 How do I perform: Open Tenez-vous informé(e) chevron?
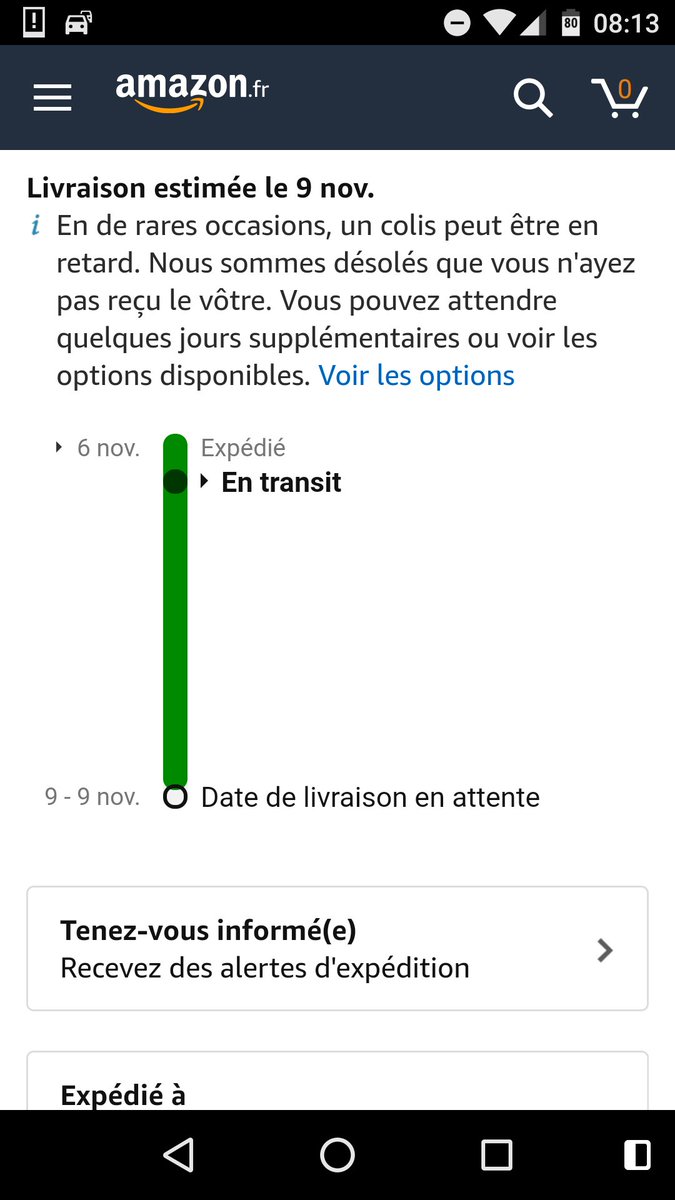604,950
